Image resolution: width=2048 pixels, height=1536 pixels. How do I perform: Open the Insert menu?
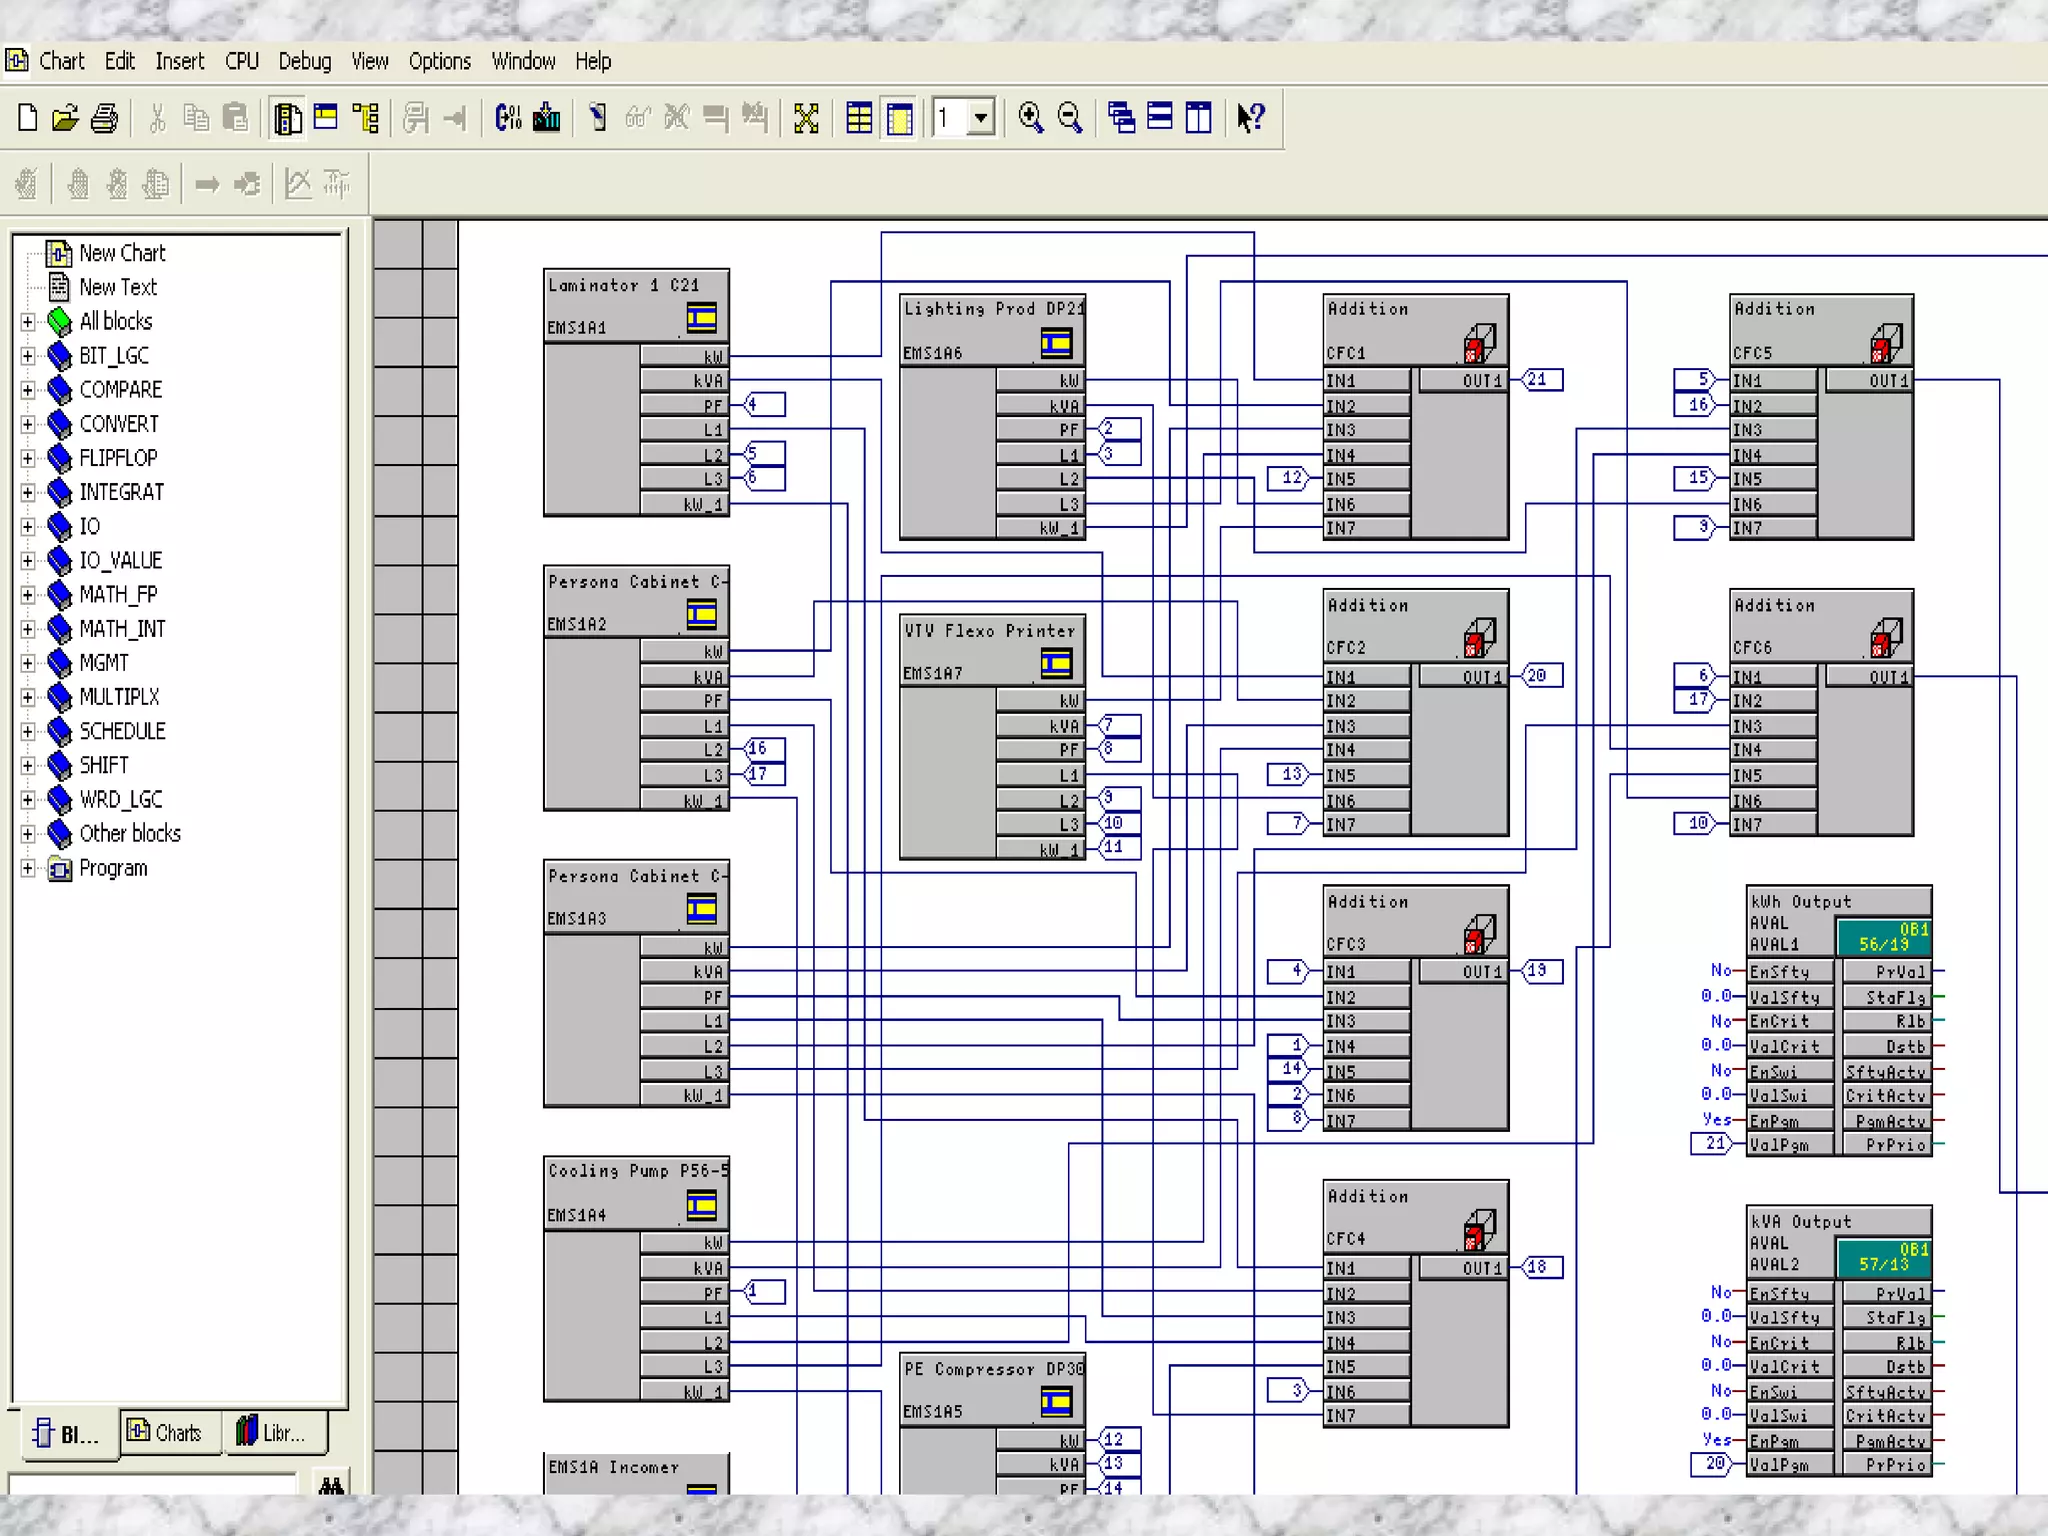point(180,61)
